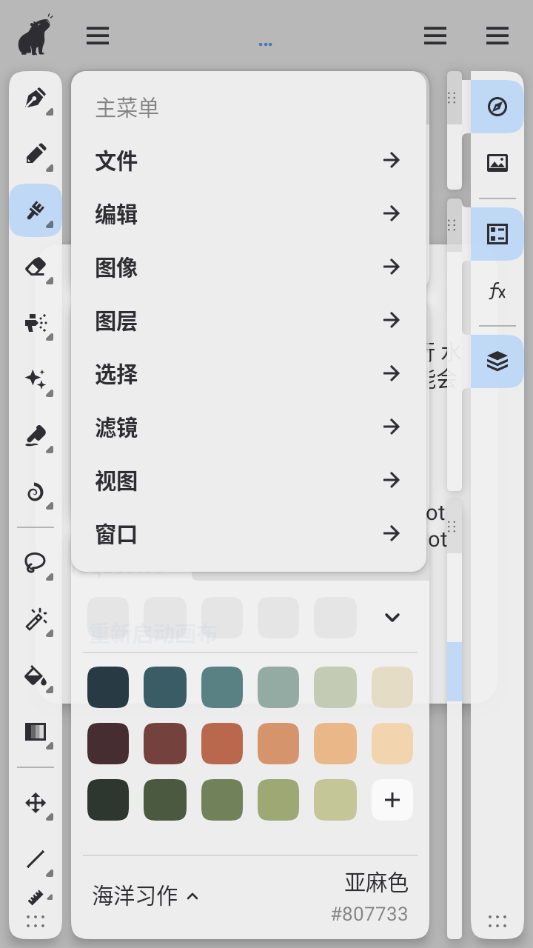Pick the light olive green swatch
The width and height of the screenshot is (533, 948).
tap(279, 800)
